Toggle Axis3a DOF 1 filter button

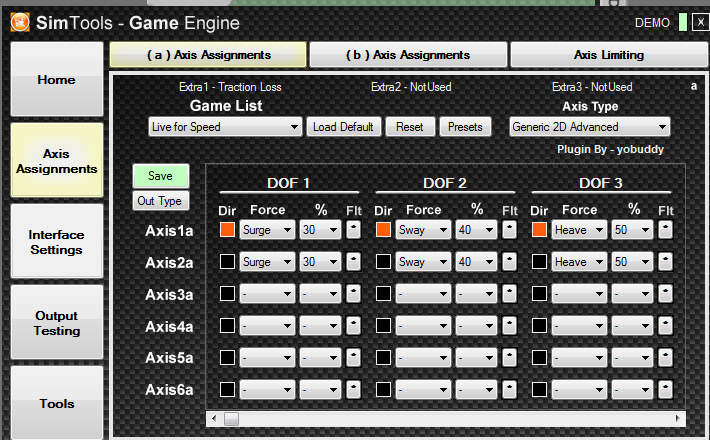[353, 293]
